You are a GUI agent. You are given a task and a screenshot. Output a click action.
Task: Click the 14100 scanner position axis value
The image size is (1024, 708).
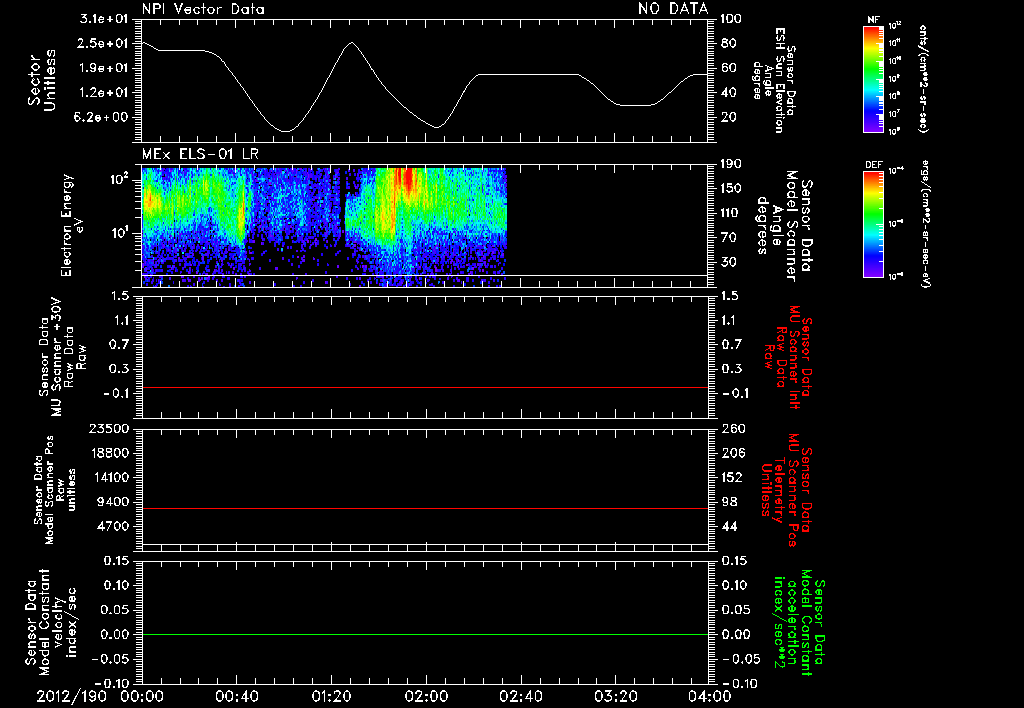coord(110,477)
